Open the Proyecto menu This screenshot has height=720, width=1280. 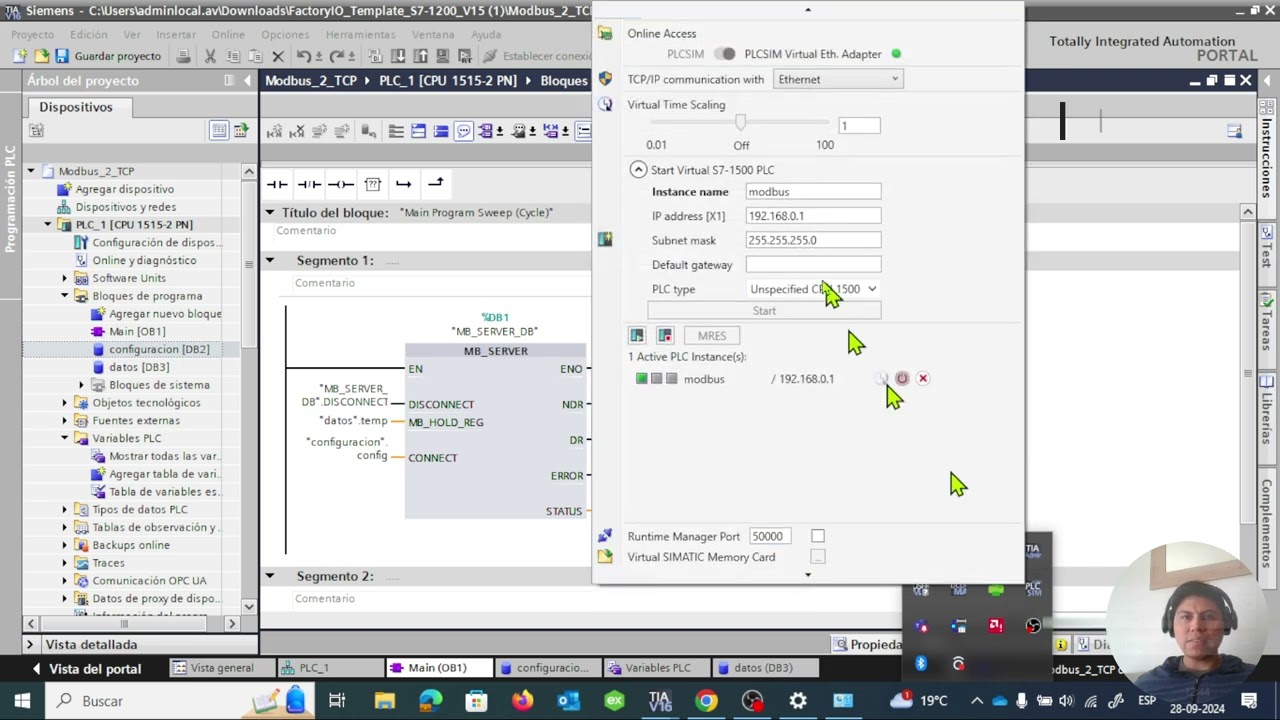pos(33,34)
